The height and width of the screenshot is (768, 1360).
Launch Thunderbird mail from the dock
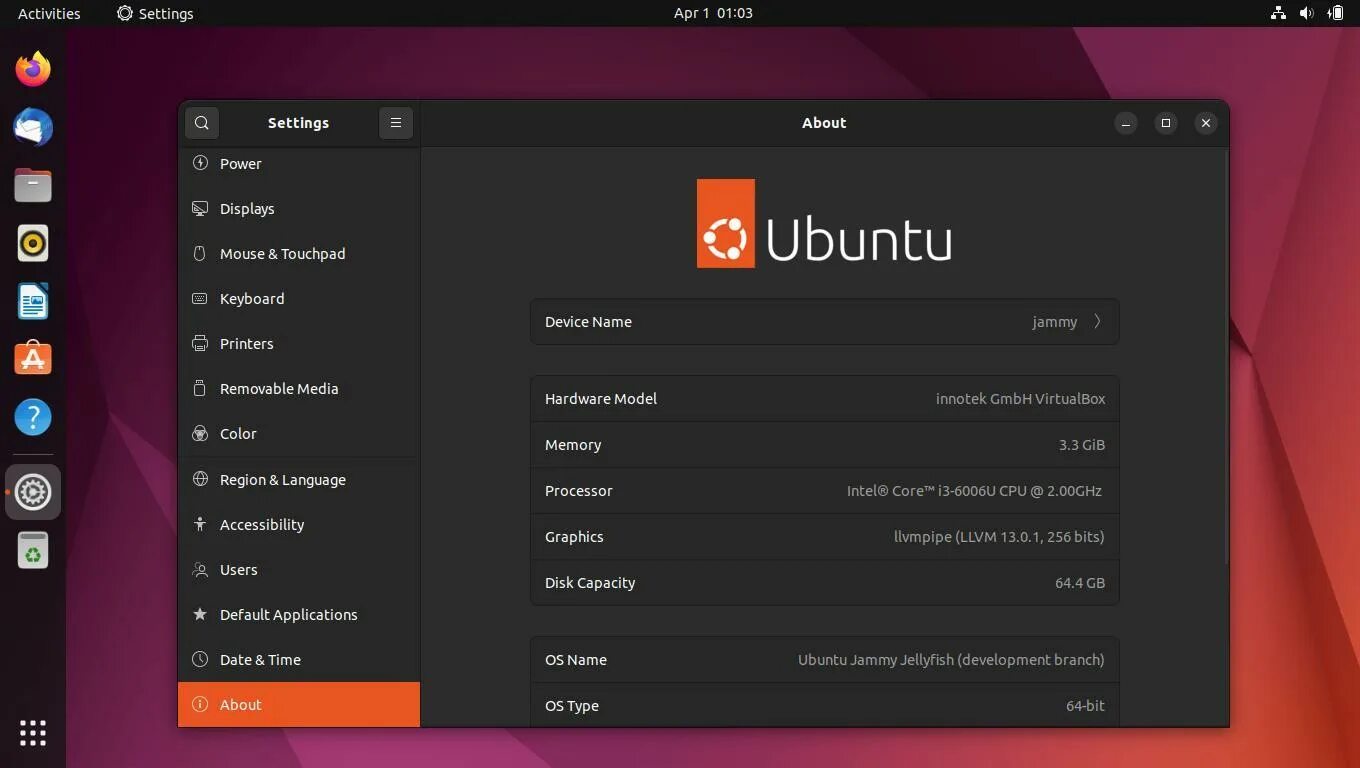(33, 127)
